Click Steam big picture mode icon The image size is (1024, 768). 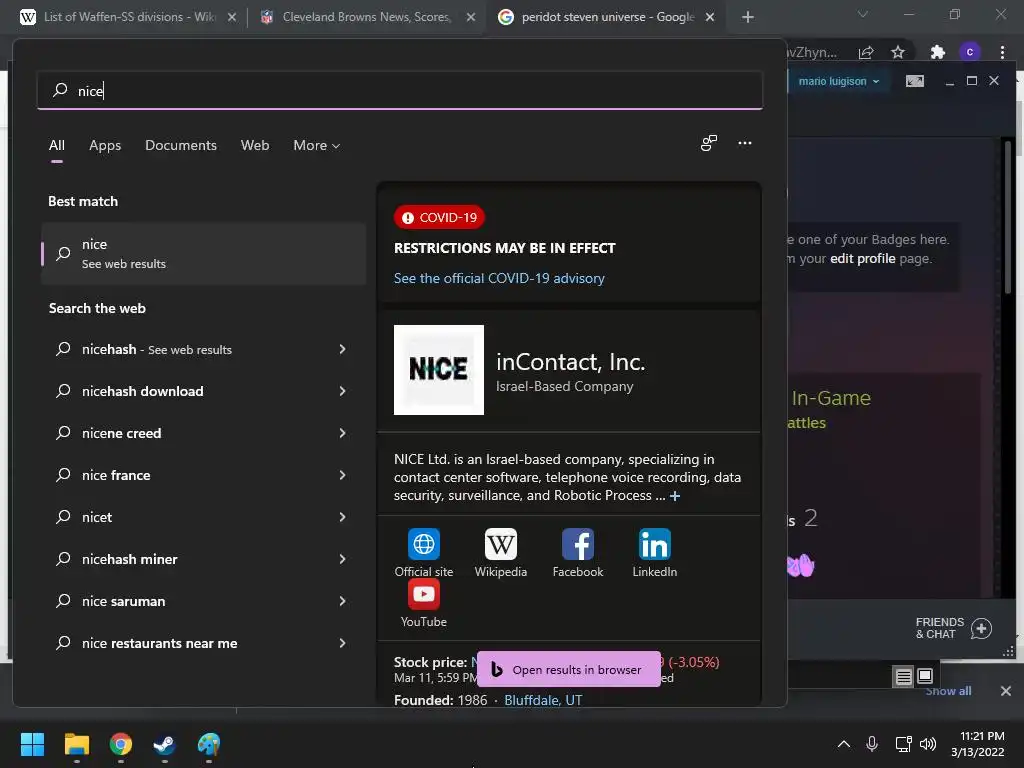(915, 81)
